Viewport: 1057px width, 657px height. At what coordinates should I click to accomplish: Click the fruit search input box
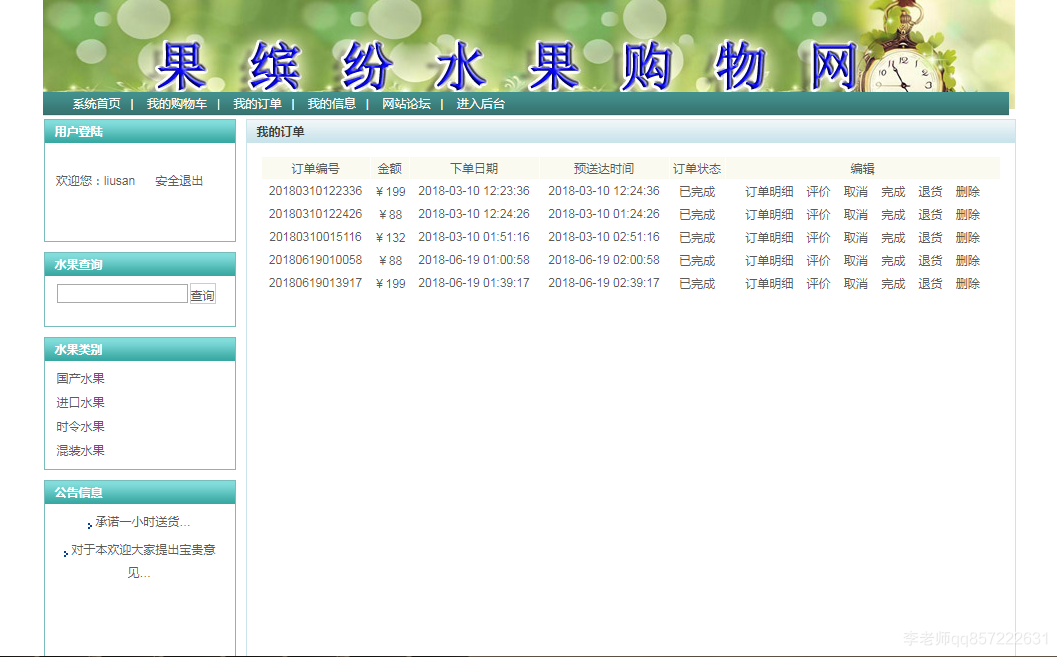click(121, 294)
